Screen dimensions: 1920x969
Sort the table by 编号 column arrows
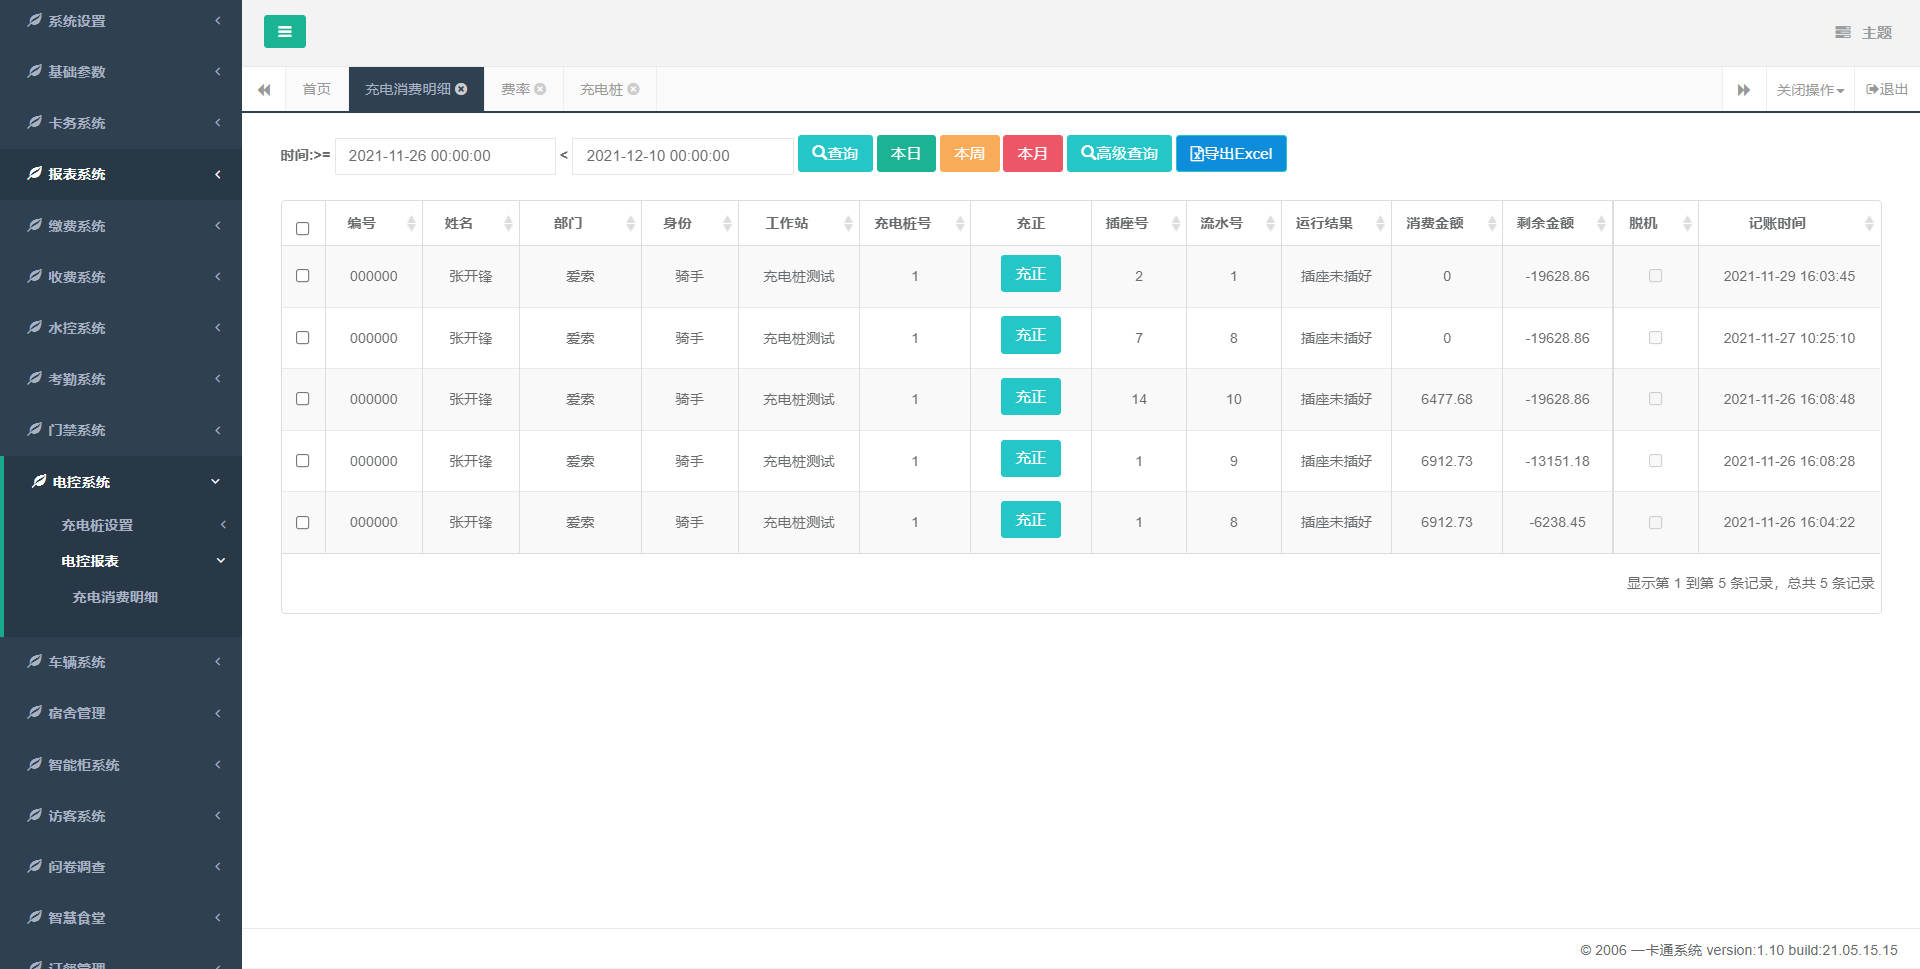[x=411, y=224]
